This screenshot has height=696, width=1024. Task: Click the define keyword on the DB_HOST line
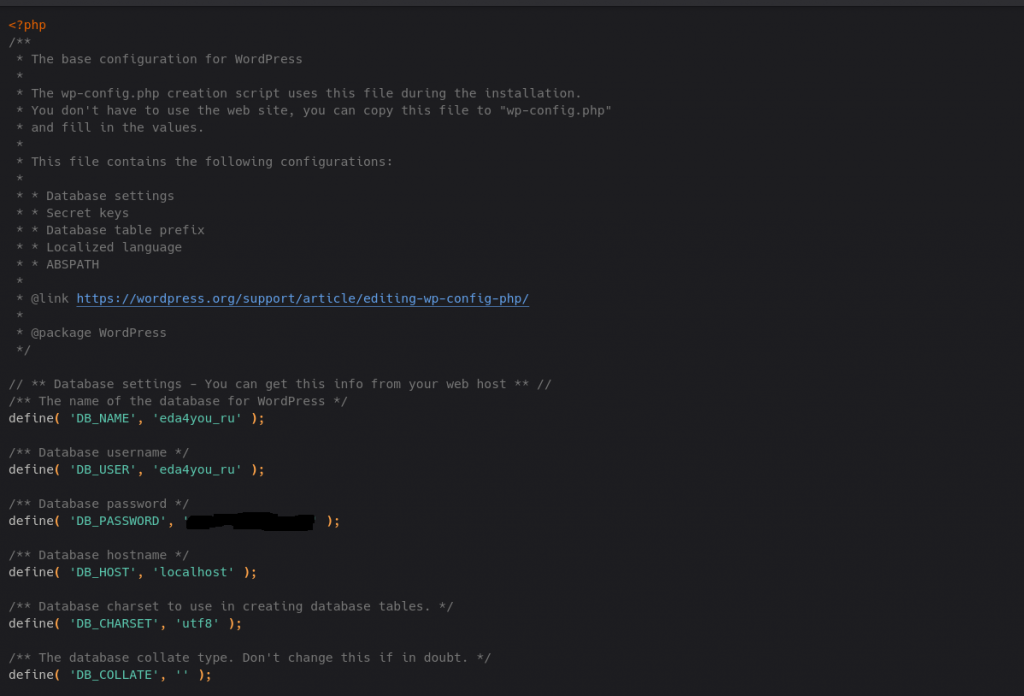(31, 572)
